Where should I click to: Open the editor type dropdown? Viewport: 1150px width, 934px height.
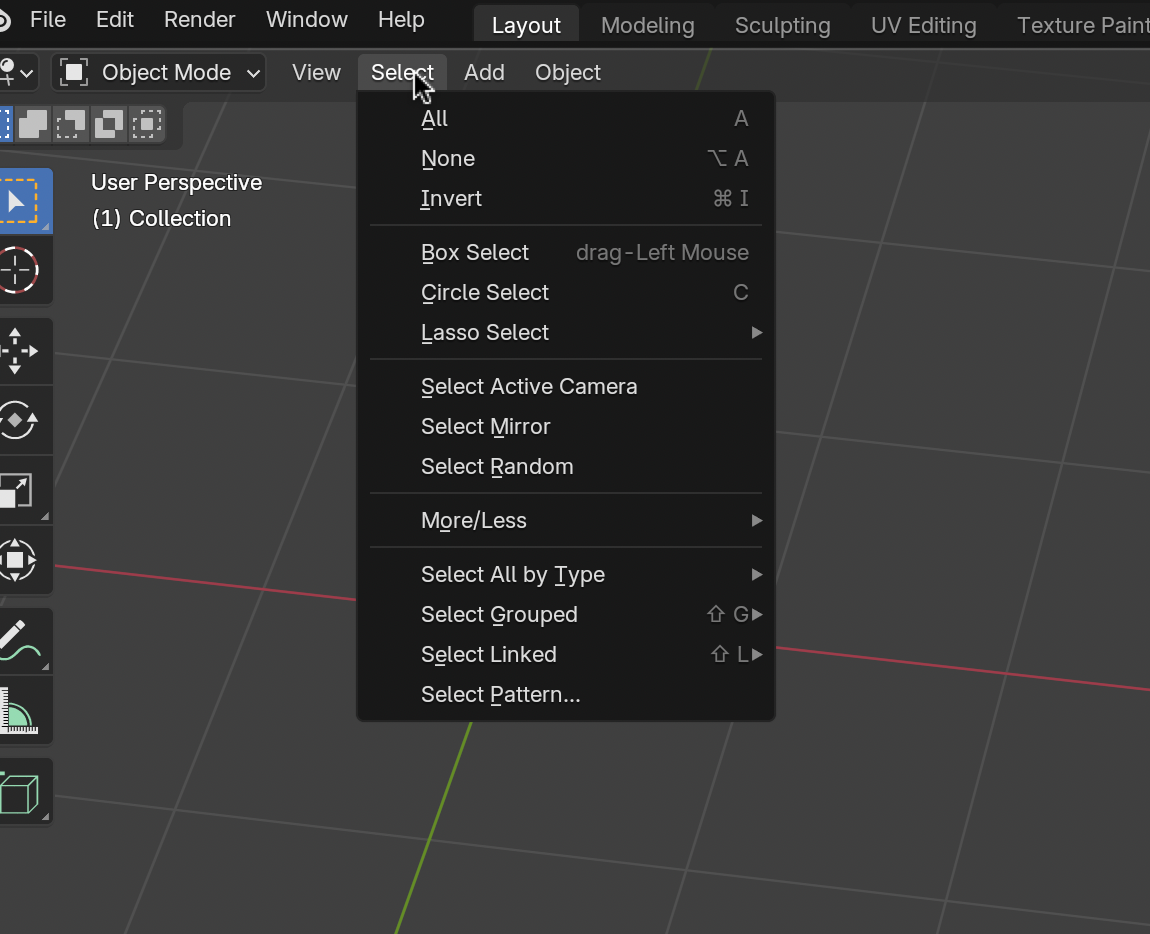click(x=16, y=73)
